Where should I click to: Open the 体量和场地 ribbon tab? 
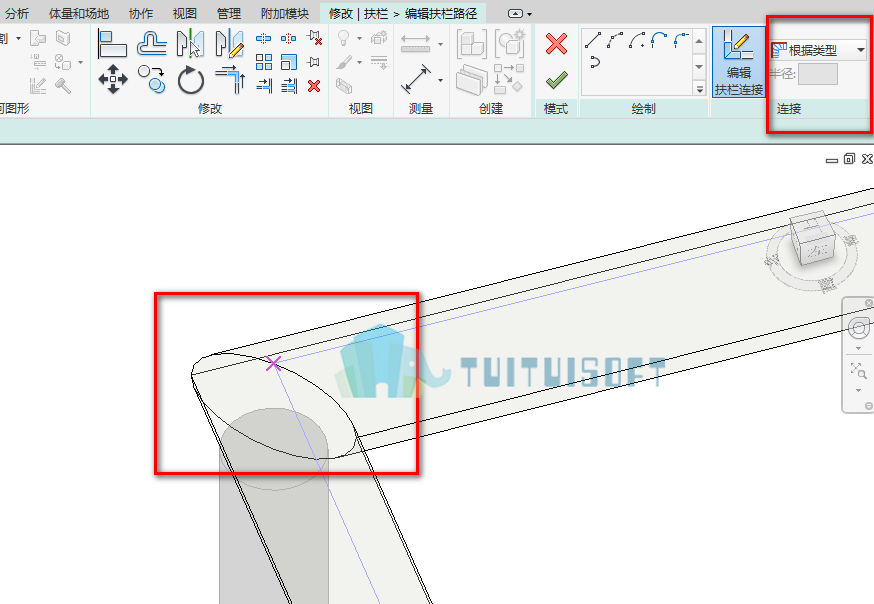79,13
